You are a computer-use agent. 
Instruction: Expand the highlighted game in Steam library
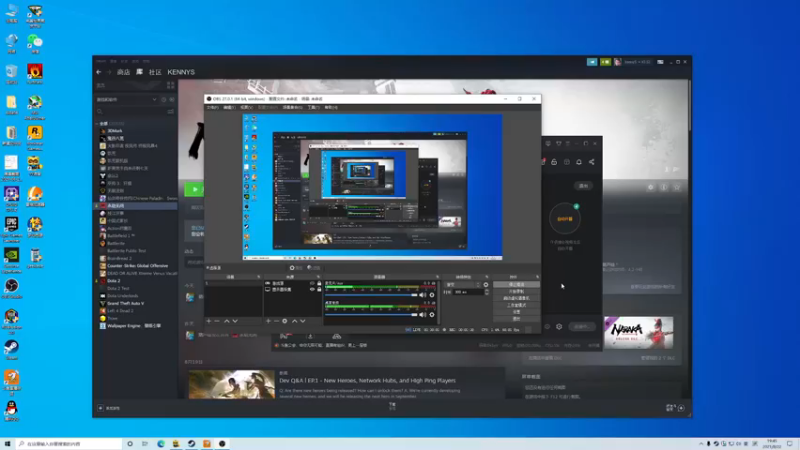[x=97, y=206]
